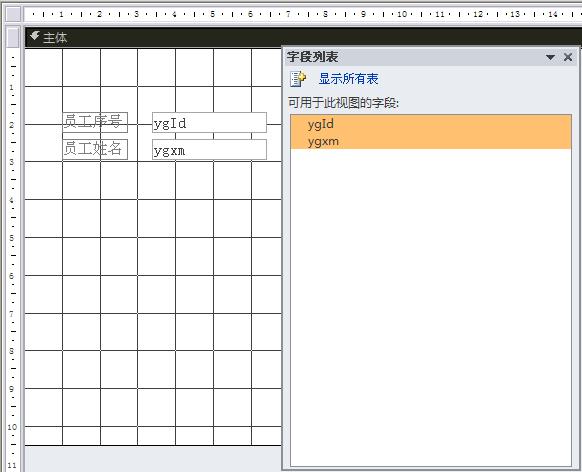
Task: Click the 主体 section selector on vertical ruler
Action: point(13,37)
